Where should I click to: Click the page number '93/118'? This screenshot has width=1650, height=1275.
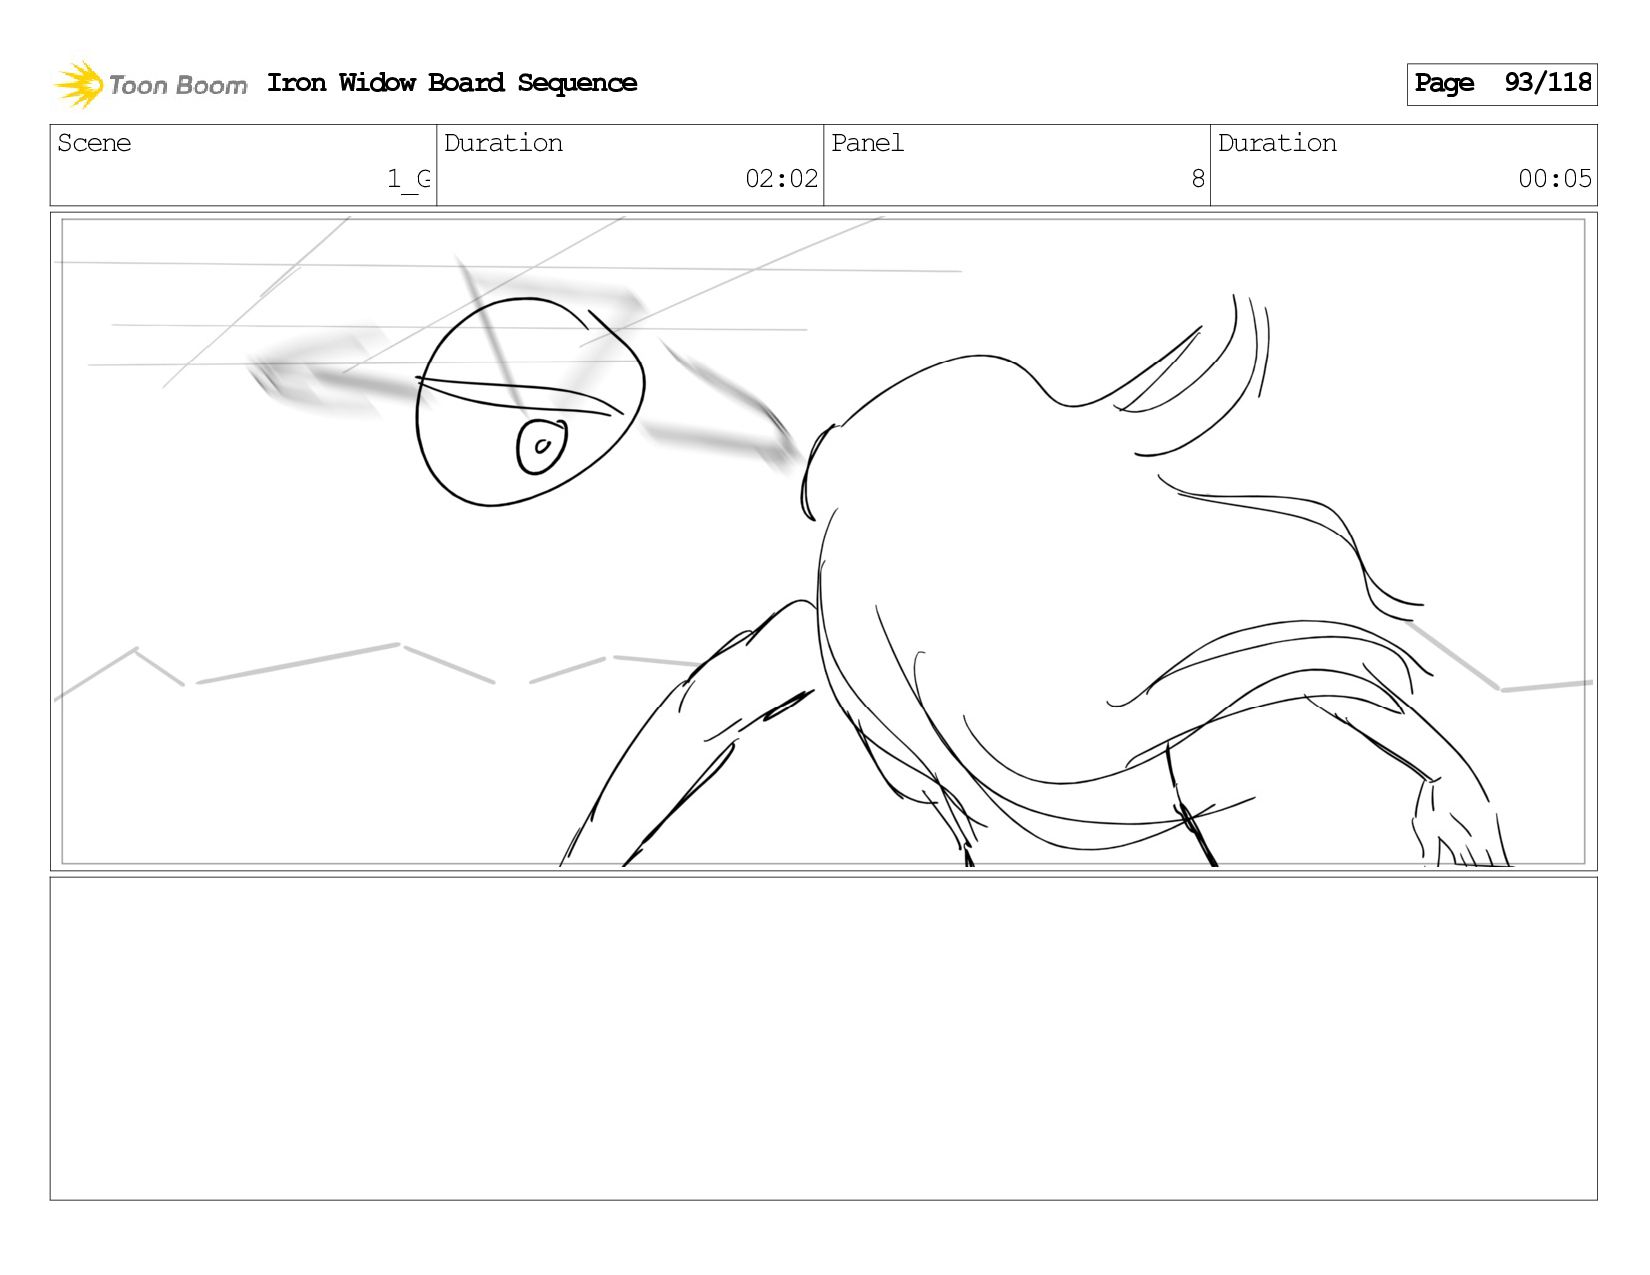coord(1547,82)
